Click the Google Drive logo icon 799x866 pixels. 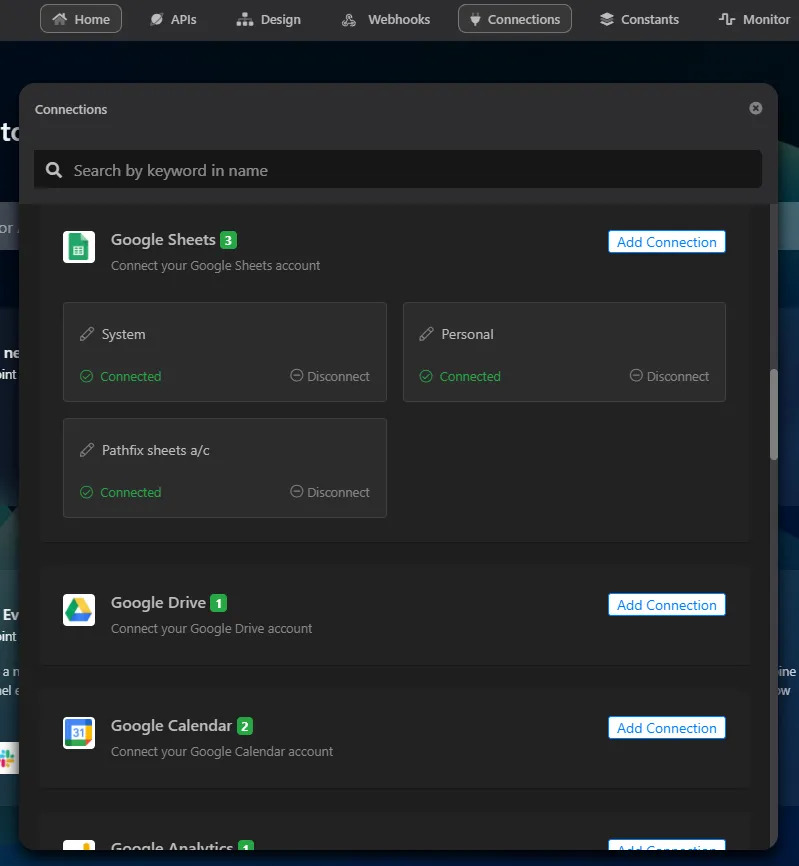tap(78, 610)
